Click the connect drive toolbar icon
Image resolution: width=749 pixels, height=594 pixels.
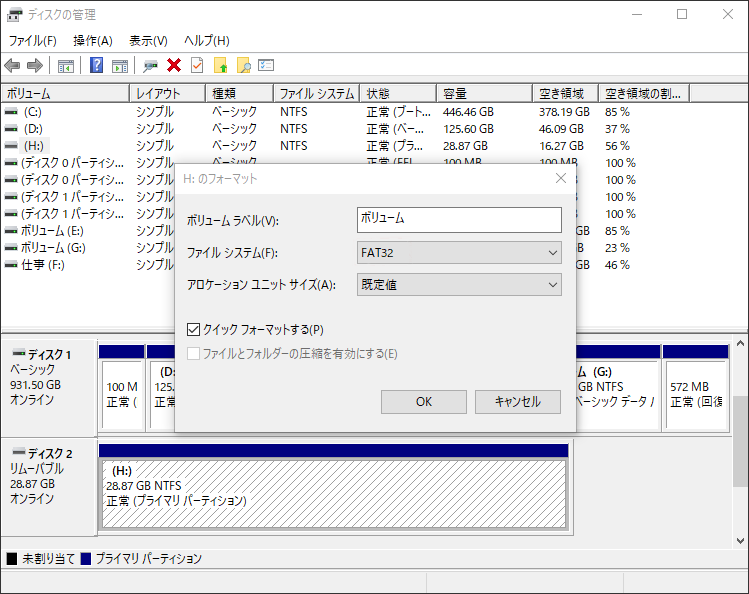[x=150, y=65]
